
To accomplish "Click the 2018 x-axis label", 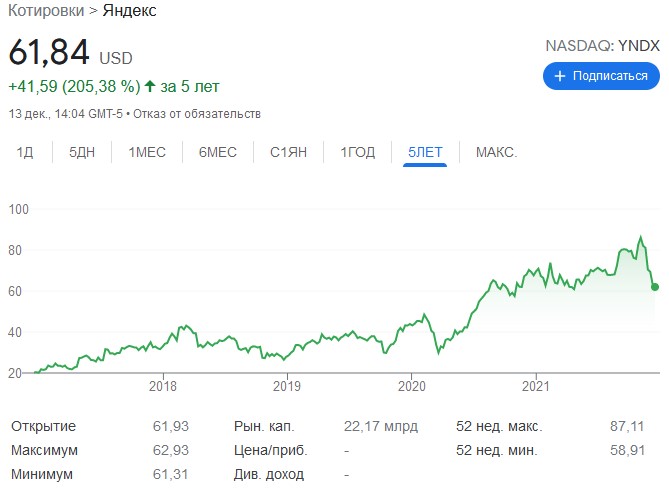I will [x=163, y=386].
